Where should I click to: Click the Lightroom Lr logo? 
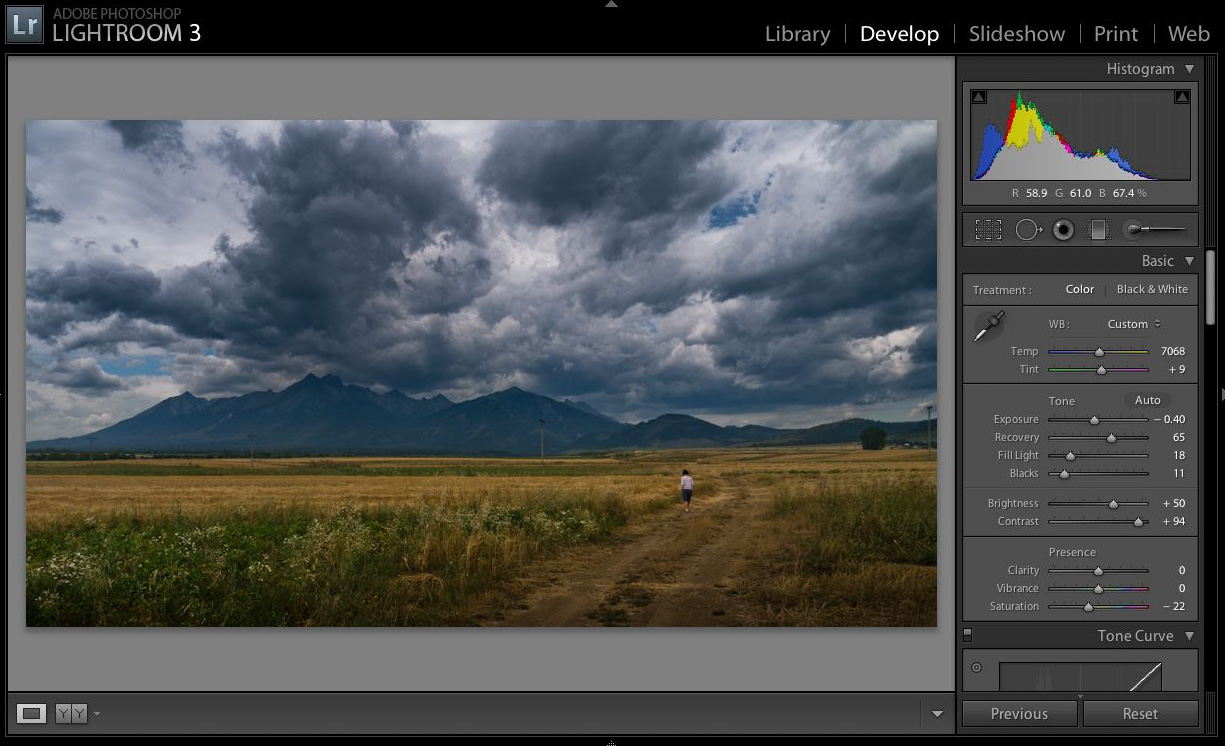tap(25, 24)
